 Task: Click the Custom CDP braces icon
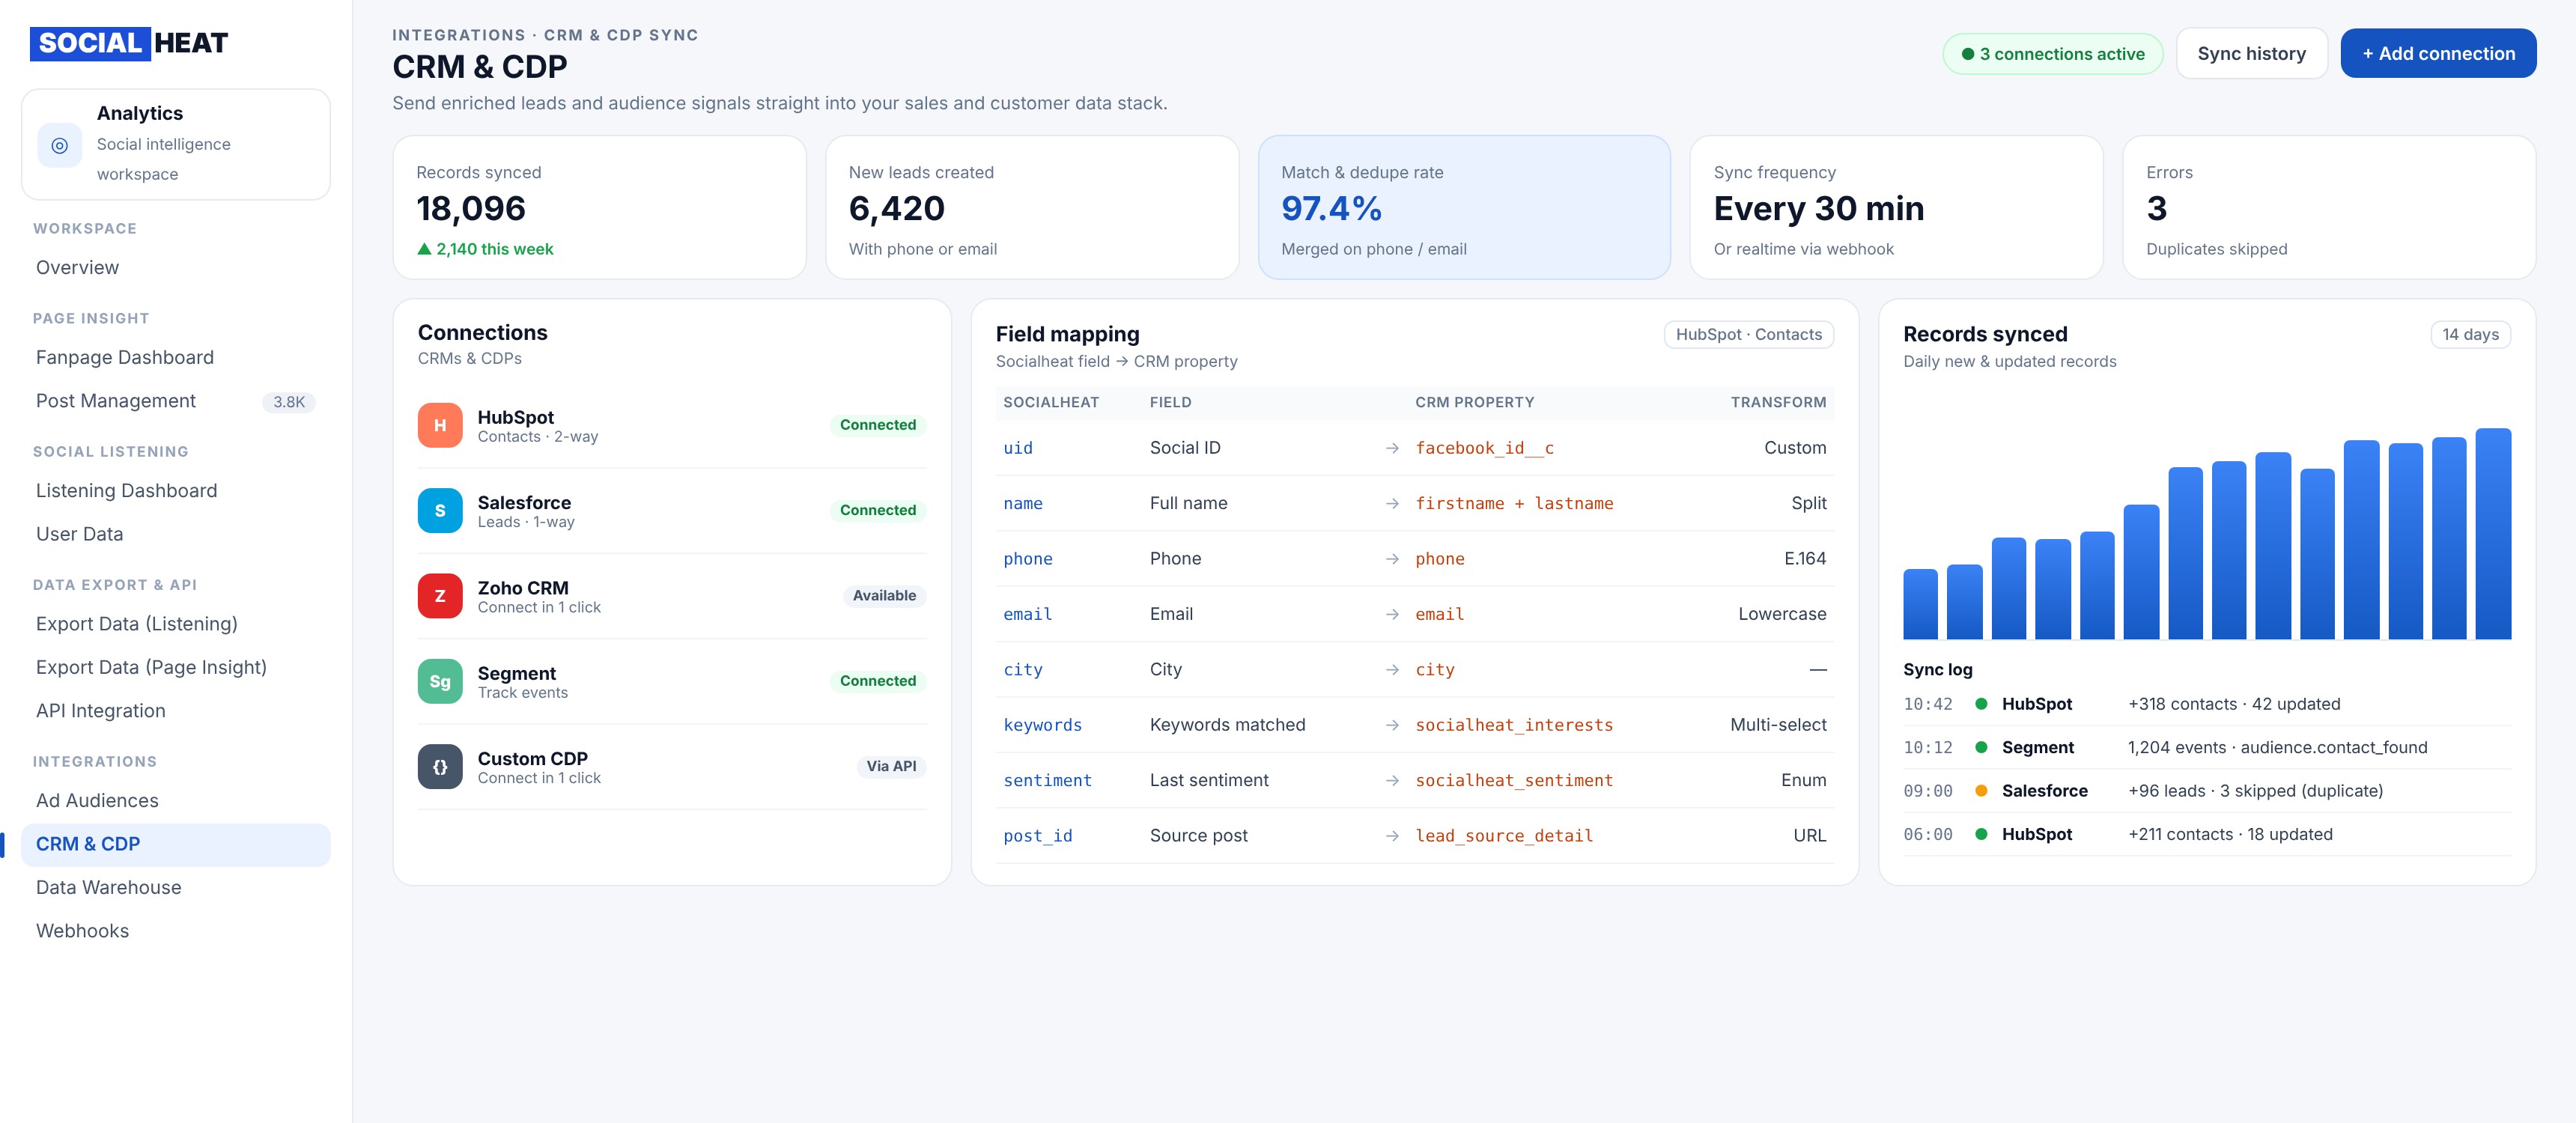(440, 766)
